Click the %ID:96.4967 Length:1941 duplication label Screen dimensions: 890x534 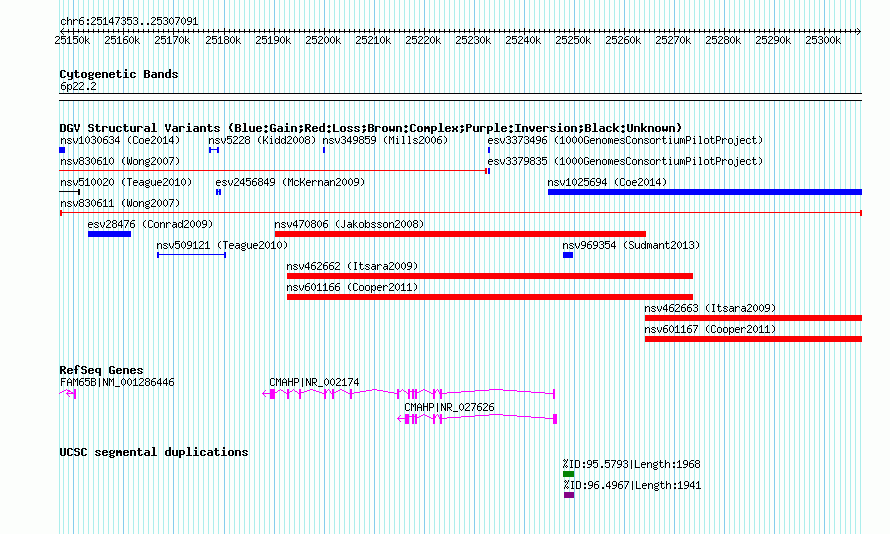click(x=632, y=485)
